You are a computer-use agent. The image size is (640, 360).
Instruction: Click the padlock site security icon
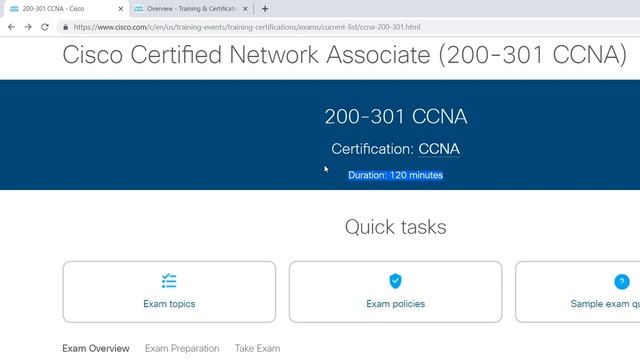65,27
